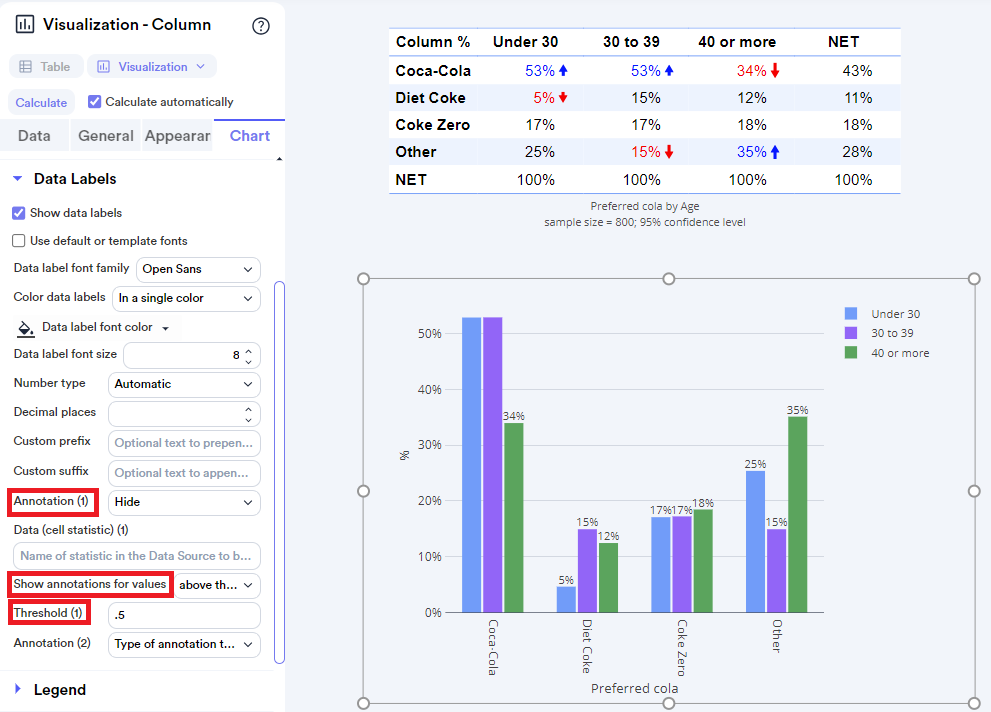Image resolution: width=991 pixels, height=712 pixels.
Task: Click the bottom-right chart resize handle
Action: click(974, 703)
